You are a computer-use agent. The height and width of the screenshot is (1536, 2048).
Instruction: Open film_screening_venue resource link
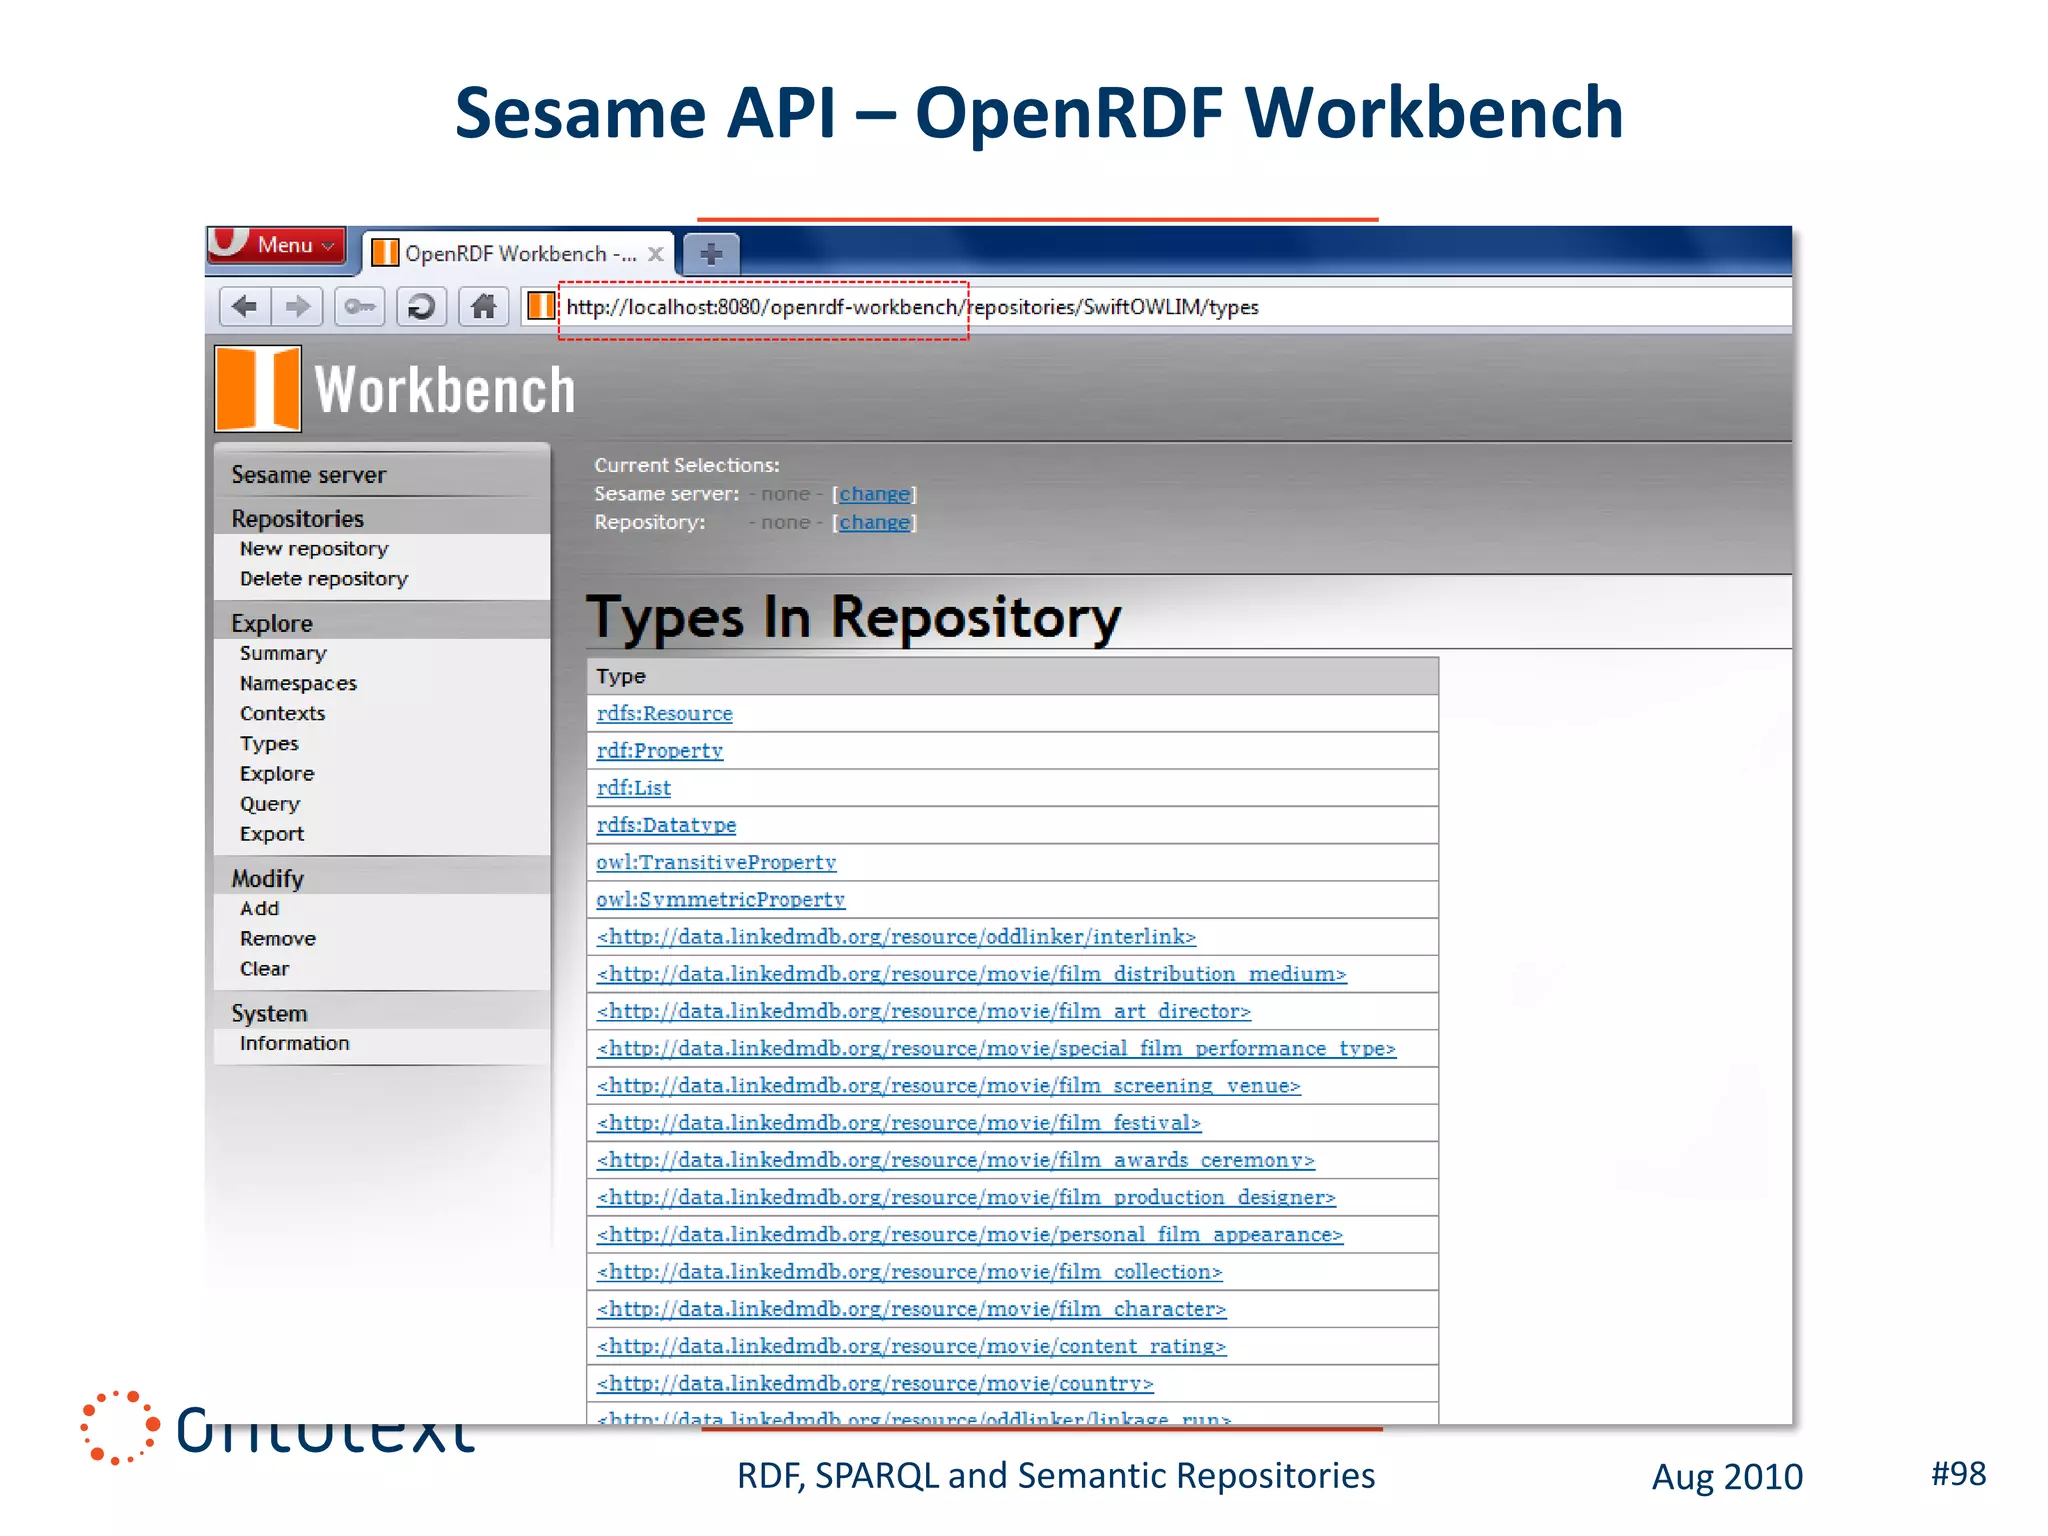pyautogui.click(x=948, y=1085)
